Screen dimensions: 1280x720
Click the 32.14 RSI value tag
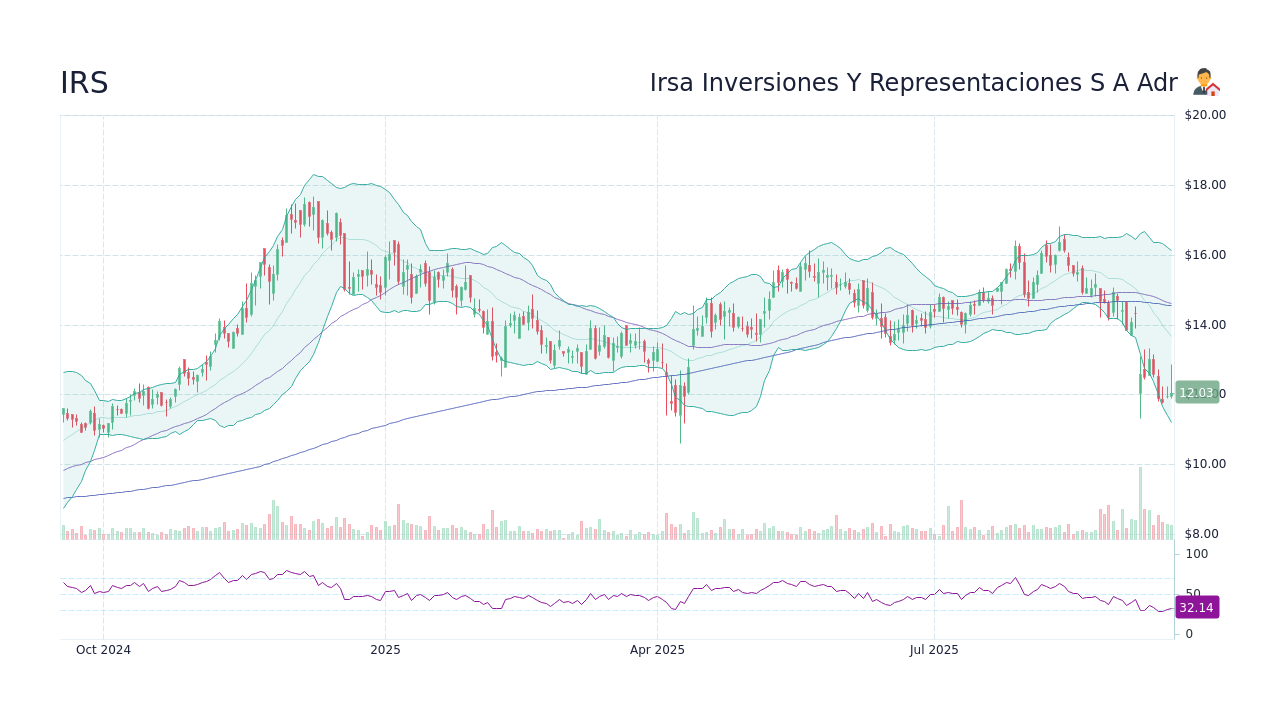click(x=1197, y=607)
